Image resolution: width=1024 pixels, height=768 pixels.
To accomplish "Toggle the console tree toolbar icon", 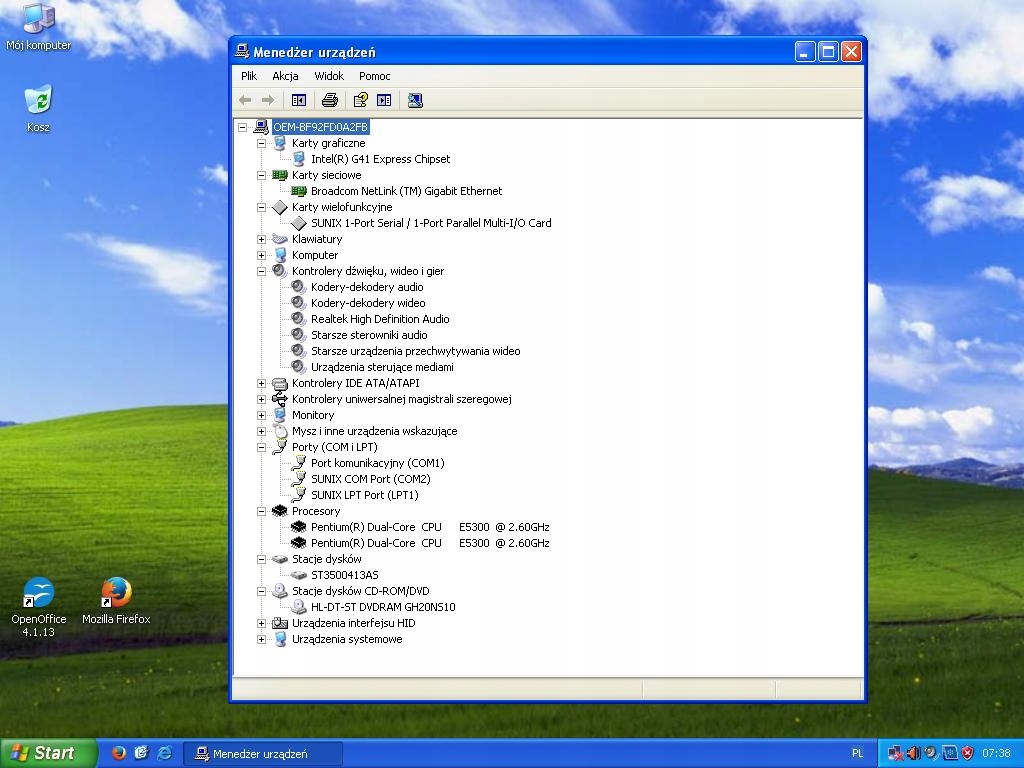I will point(298,100).
